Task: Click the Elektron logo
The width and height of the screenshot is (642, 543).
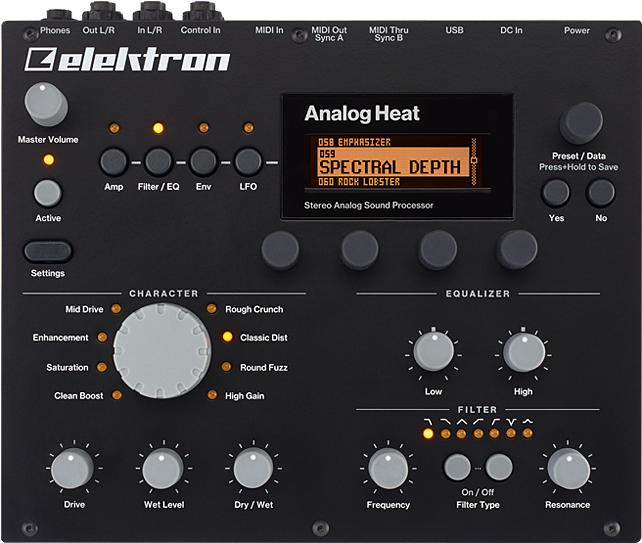Action: (127, 60)
